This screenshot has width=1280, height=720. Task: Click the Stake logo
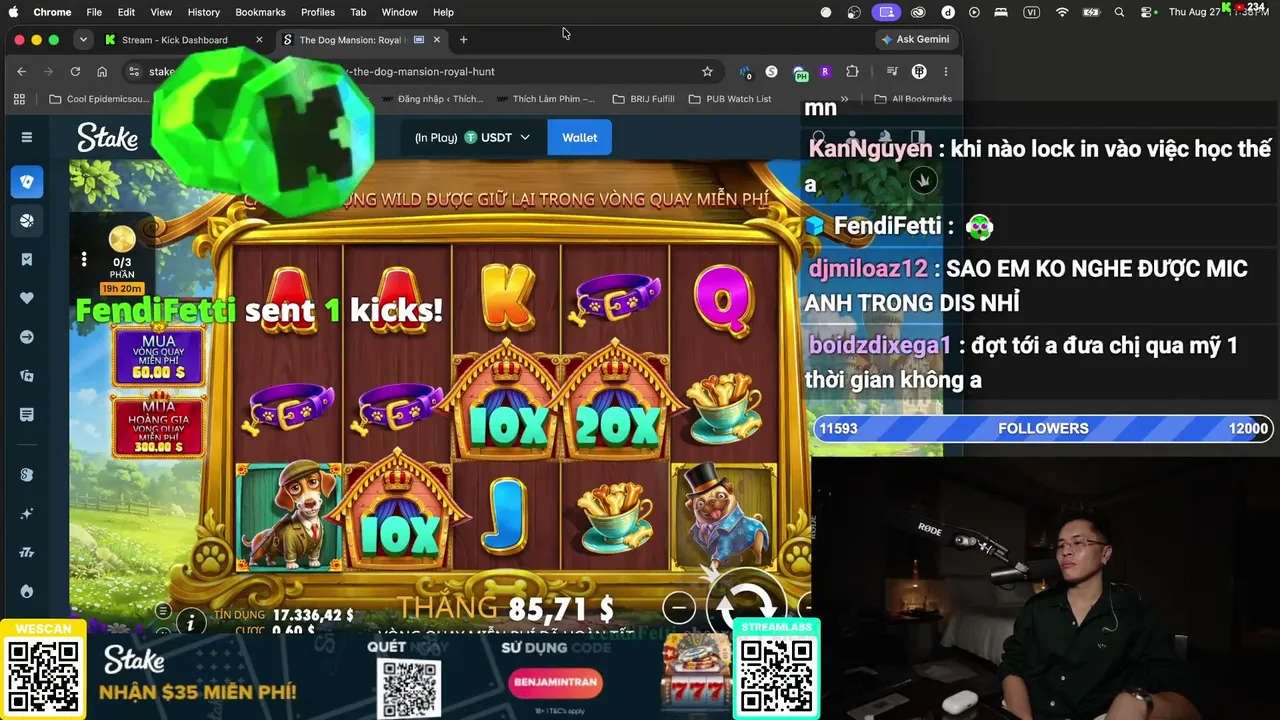pyautogui.click(x=107, y=137)
